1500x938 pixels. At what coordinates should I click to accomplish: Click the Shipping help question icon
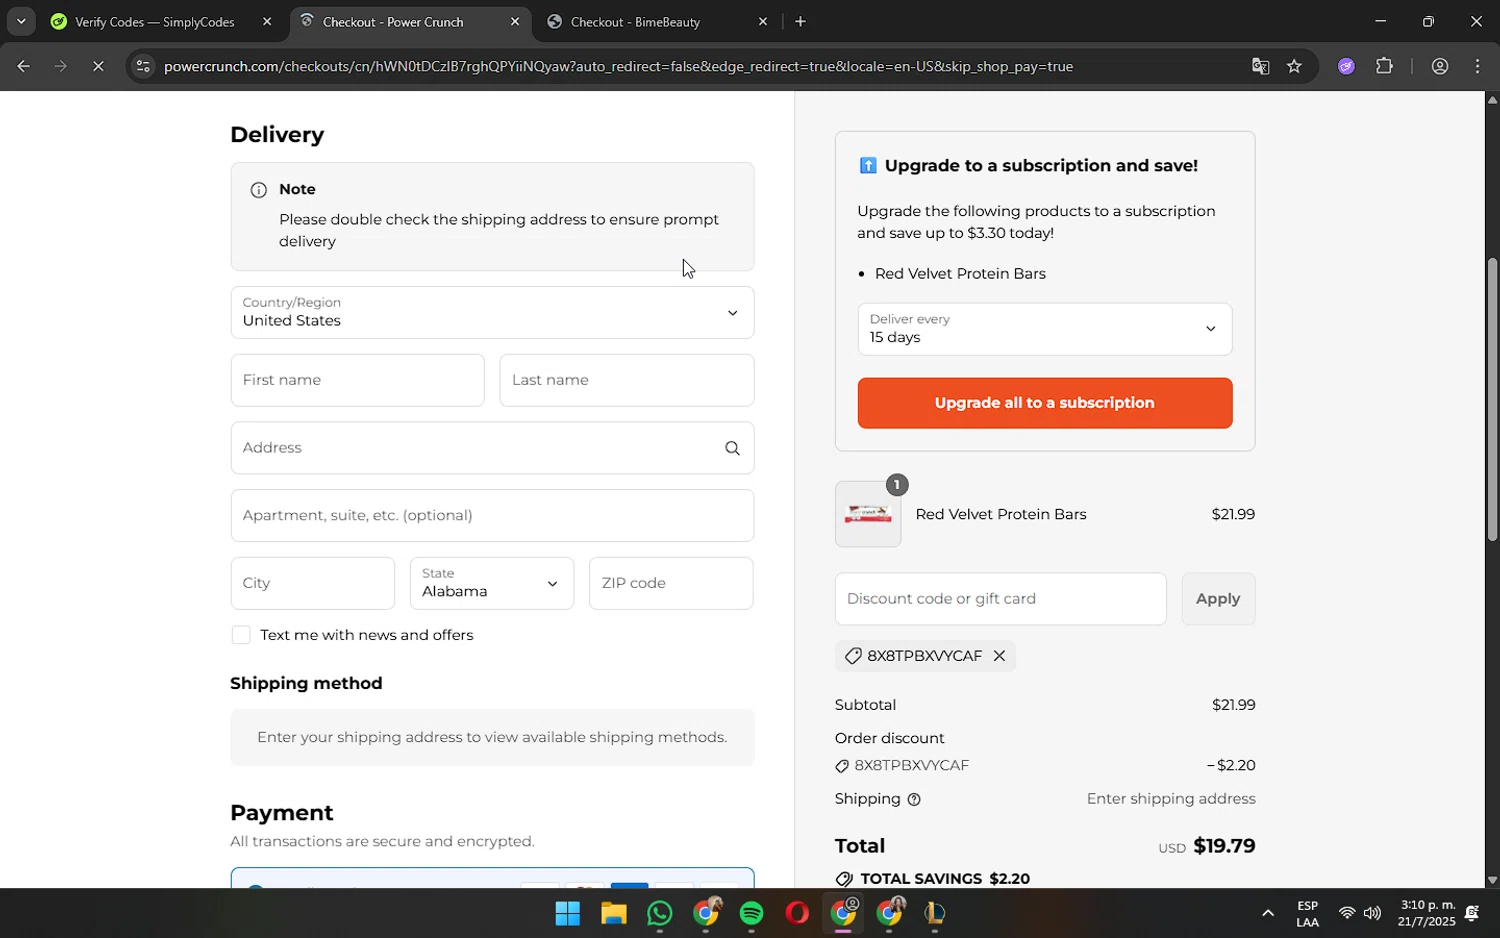(x=914, y=800)
